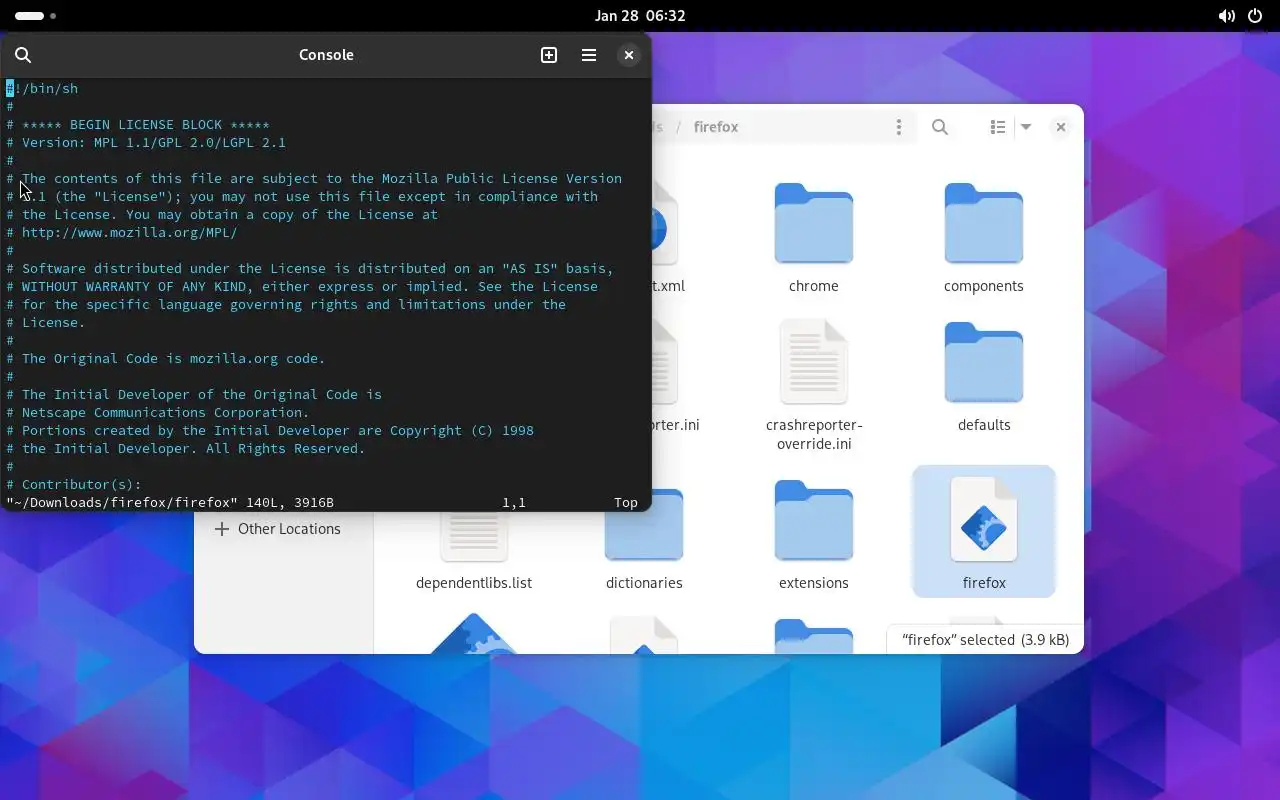Select the firefox script file icon
1280x800 pixels.
pos(984,519)
